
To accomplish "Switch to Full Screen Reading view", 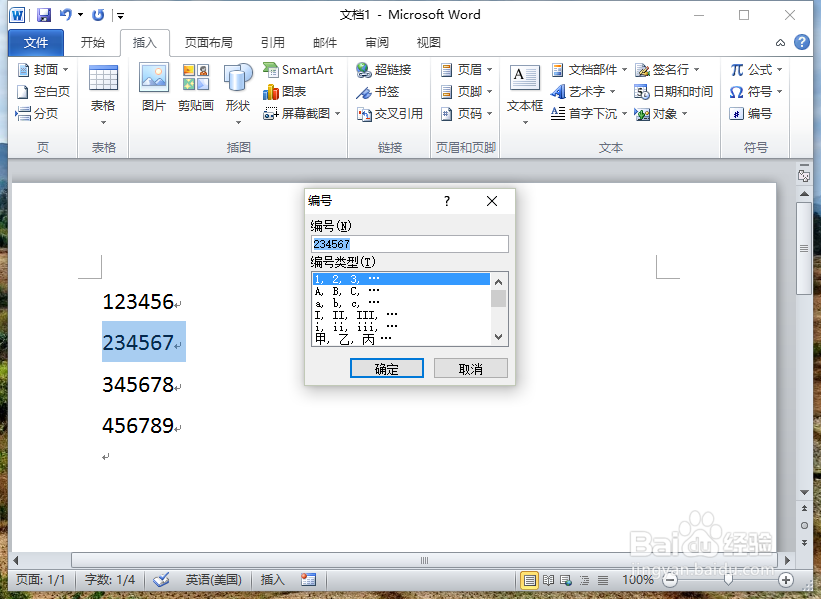I will coord(548,579).
